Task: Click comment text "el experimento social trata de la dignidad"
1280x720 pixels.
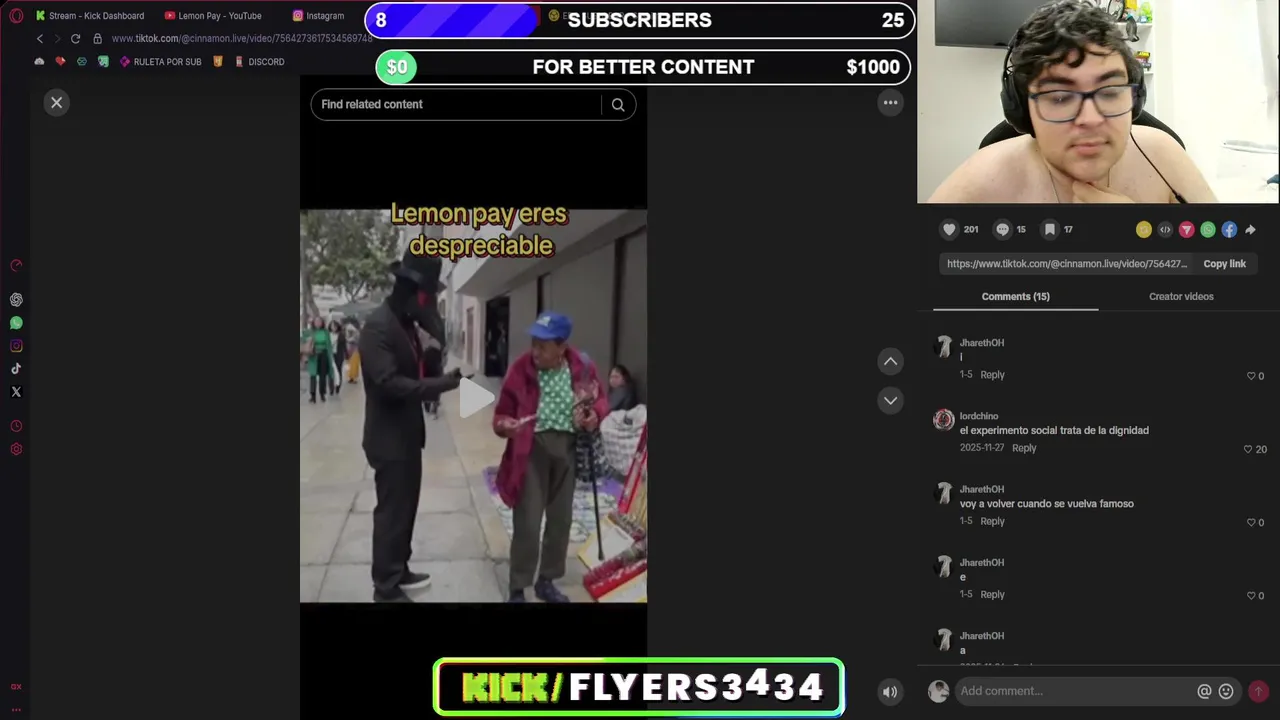Action: click(1054, 431)
